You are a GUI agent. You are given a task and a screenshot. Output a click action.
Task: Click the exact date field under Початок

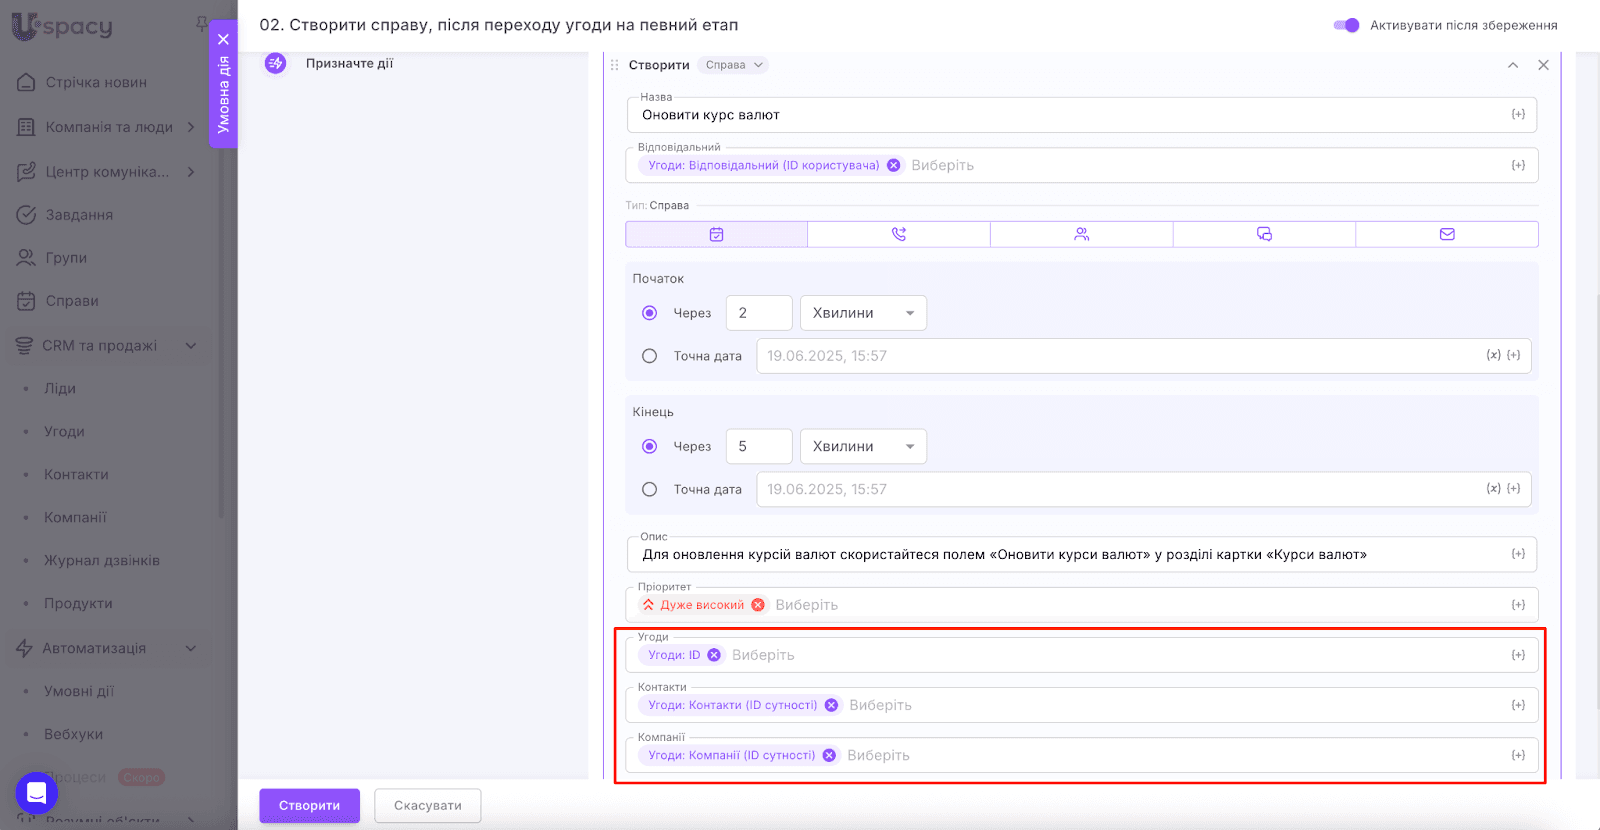click(1144, 356)
